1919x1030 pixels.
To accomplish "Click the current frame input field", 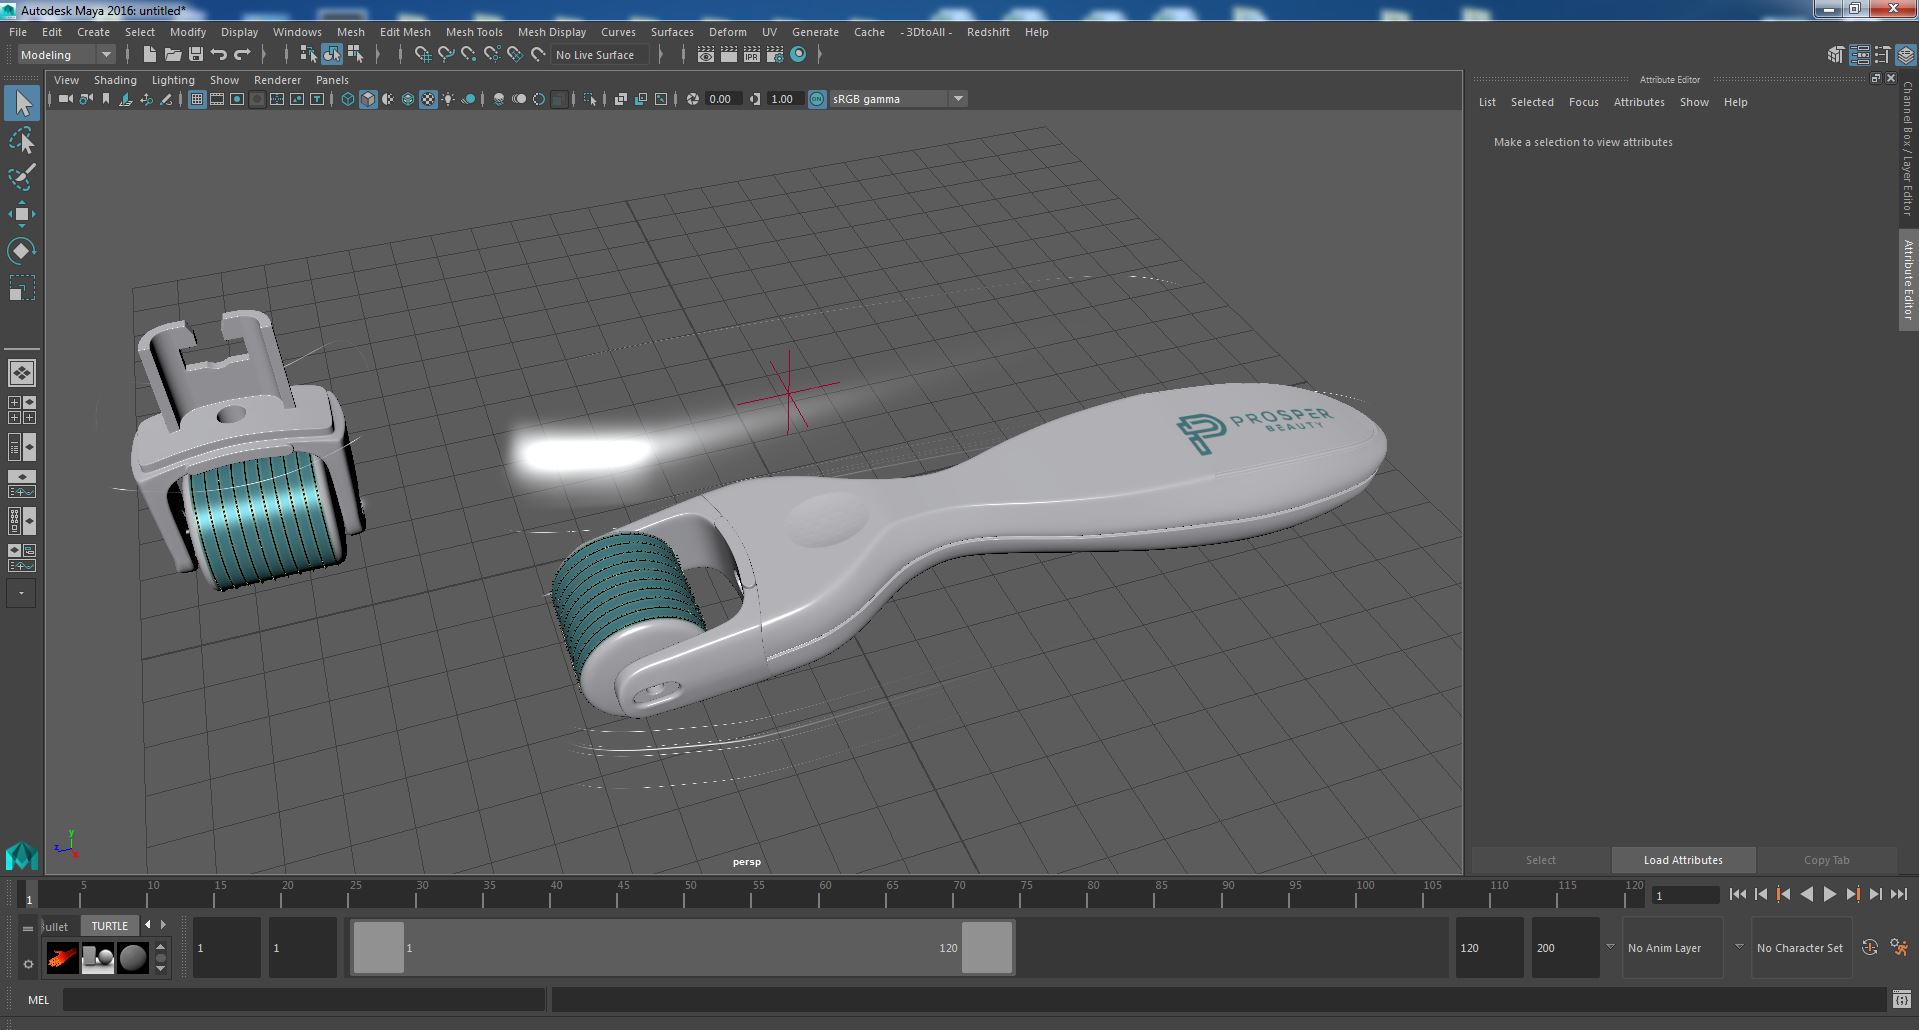I will point(1685,896).
